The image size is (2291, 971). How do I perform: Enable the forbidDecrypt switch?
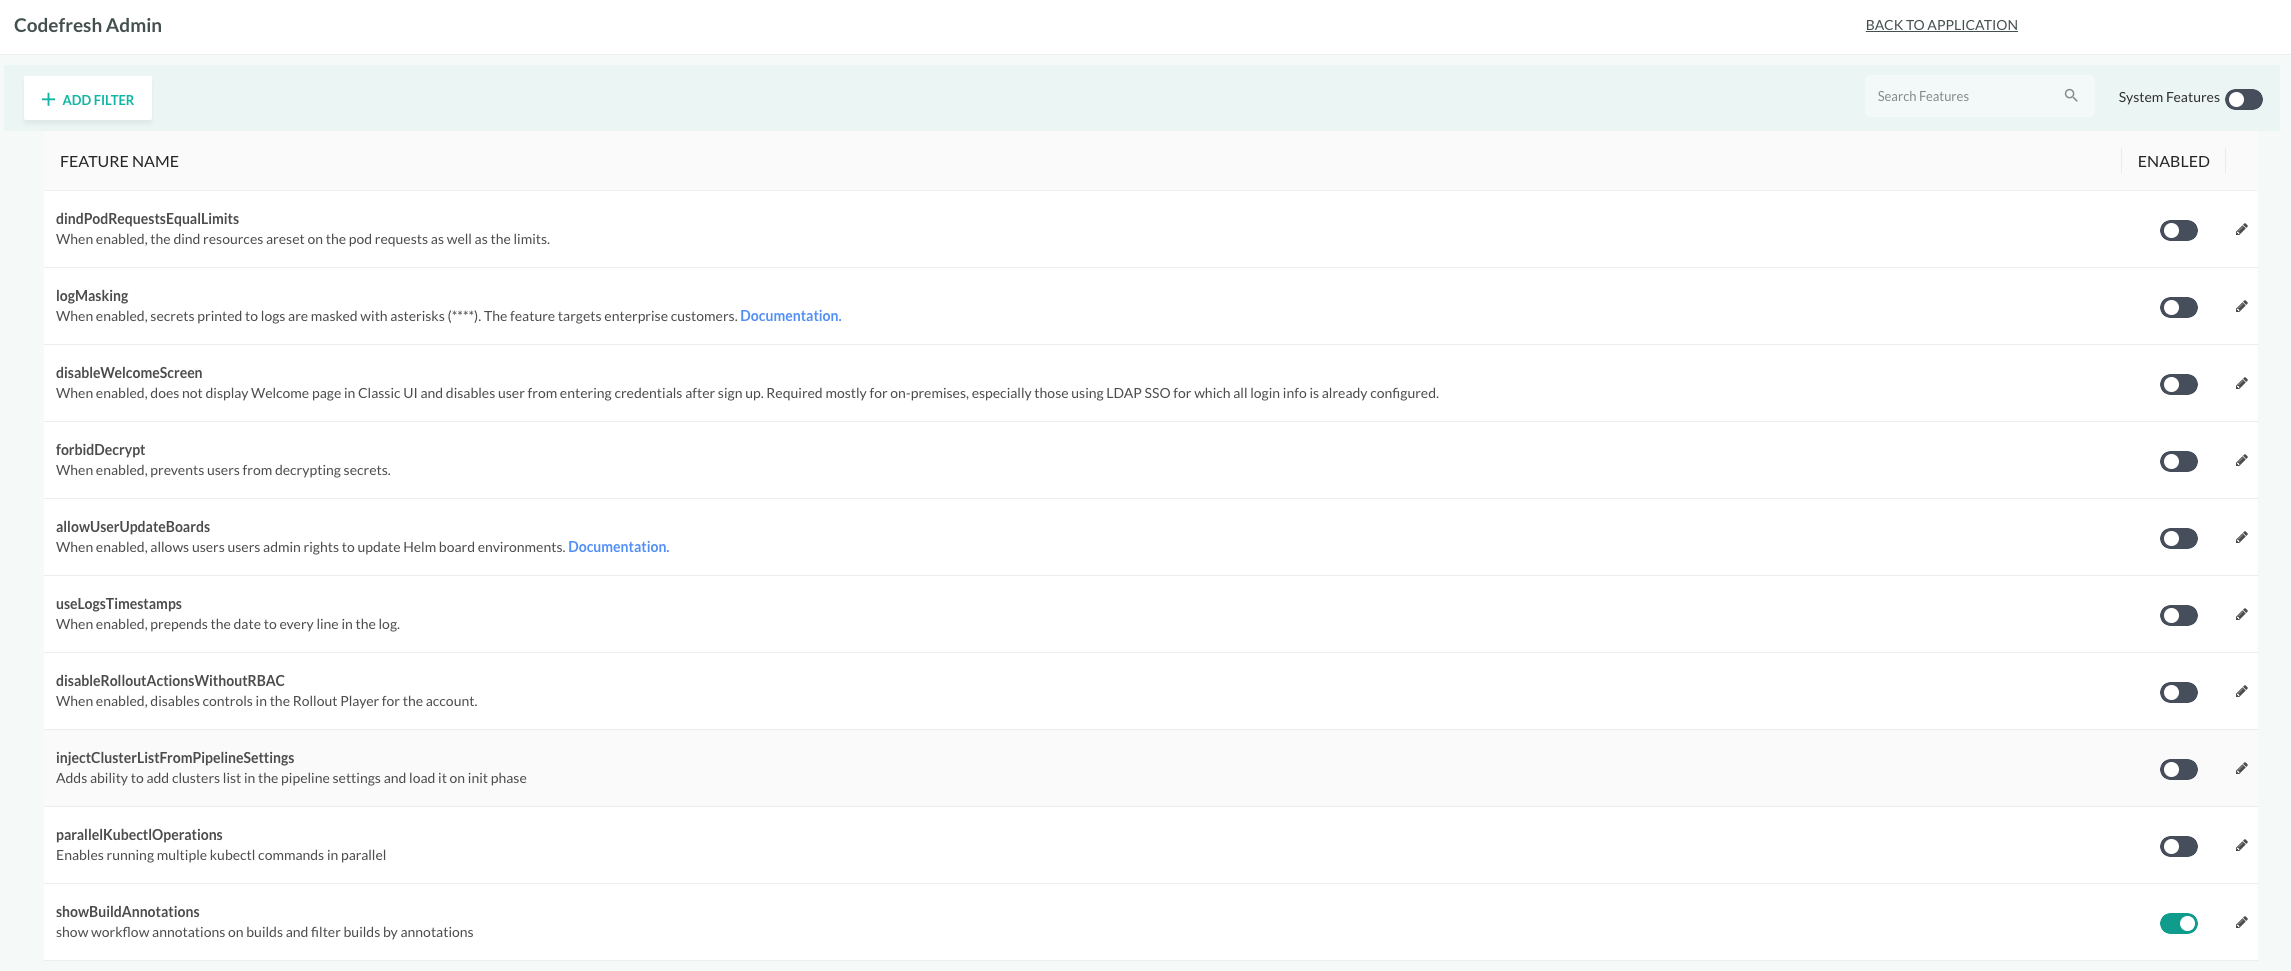(x=2178, y=462)
